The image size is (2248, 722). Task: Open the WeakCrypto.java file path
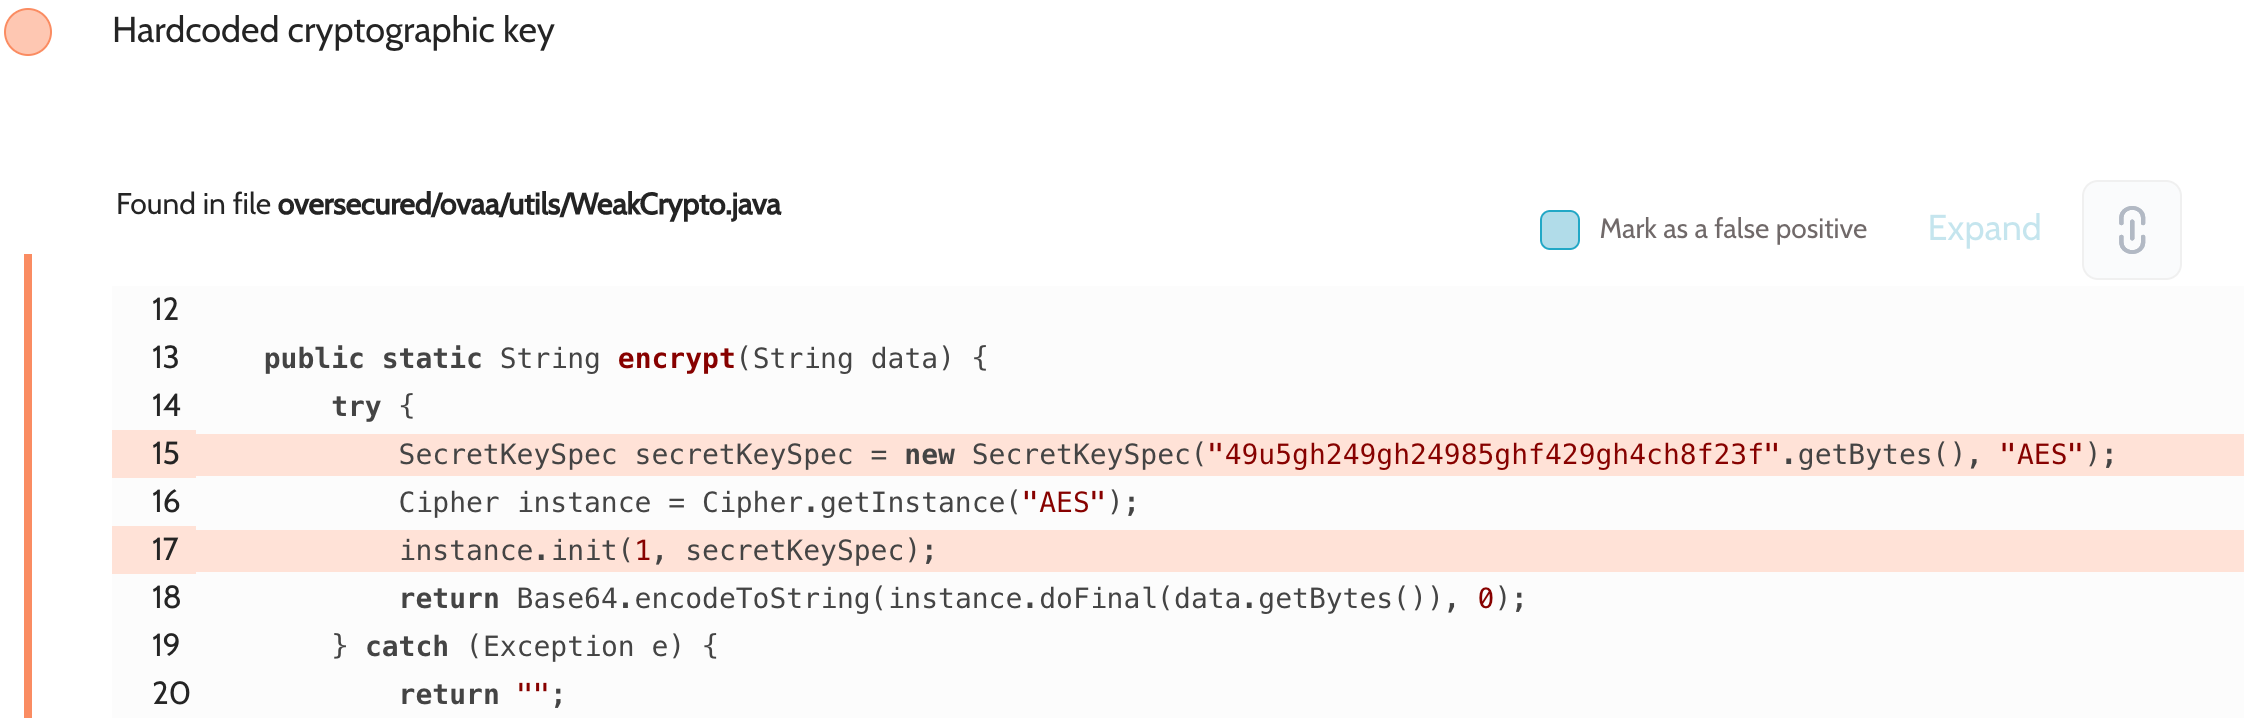tap(529, 205)
